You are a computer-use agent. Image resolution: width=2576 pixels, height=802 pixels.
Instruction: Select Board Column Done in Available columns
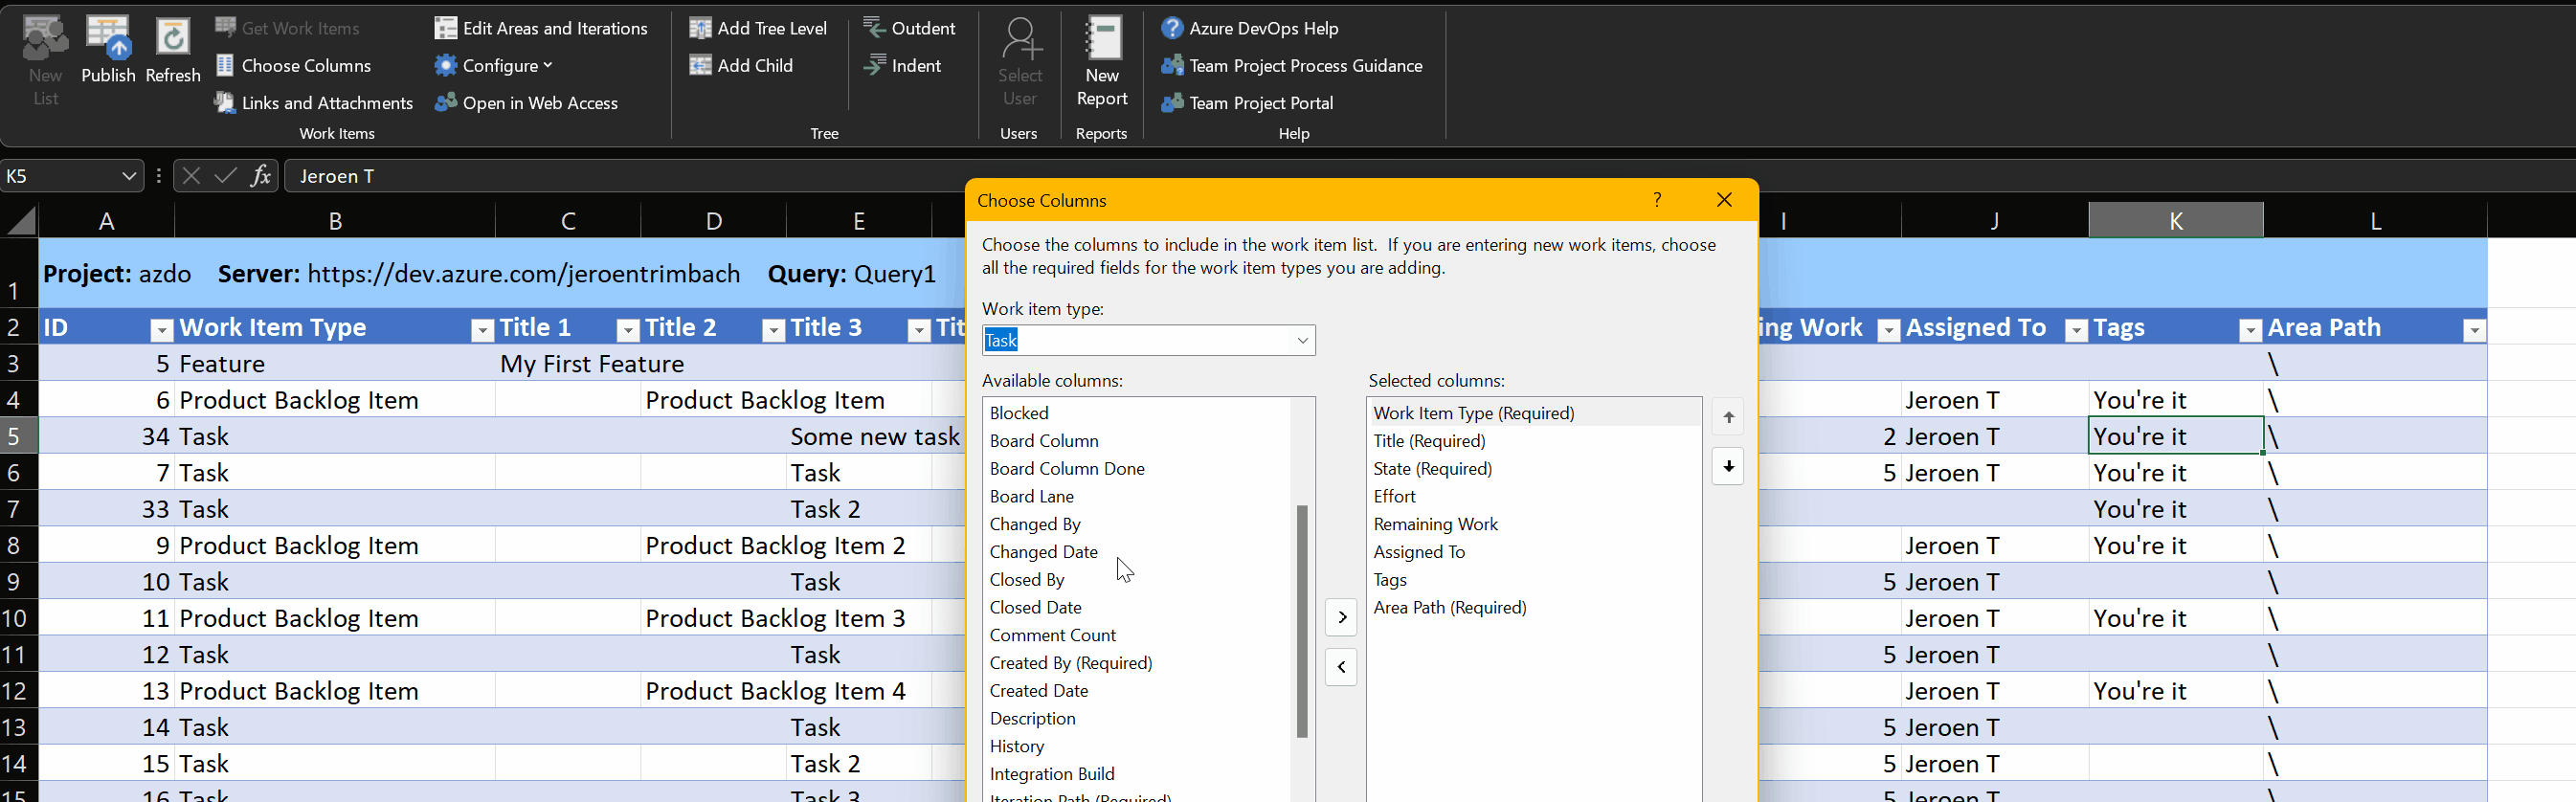pyautogui.click(x=1067, y=468)
